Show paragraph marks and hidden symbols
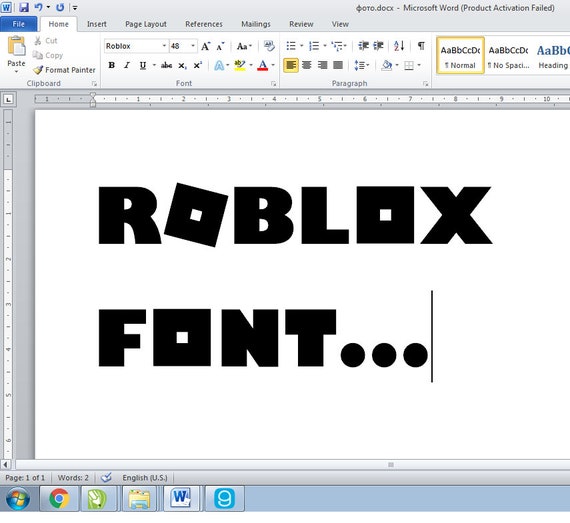 [421, 46]
